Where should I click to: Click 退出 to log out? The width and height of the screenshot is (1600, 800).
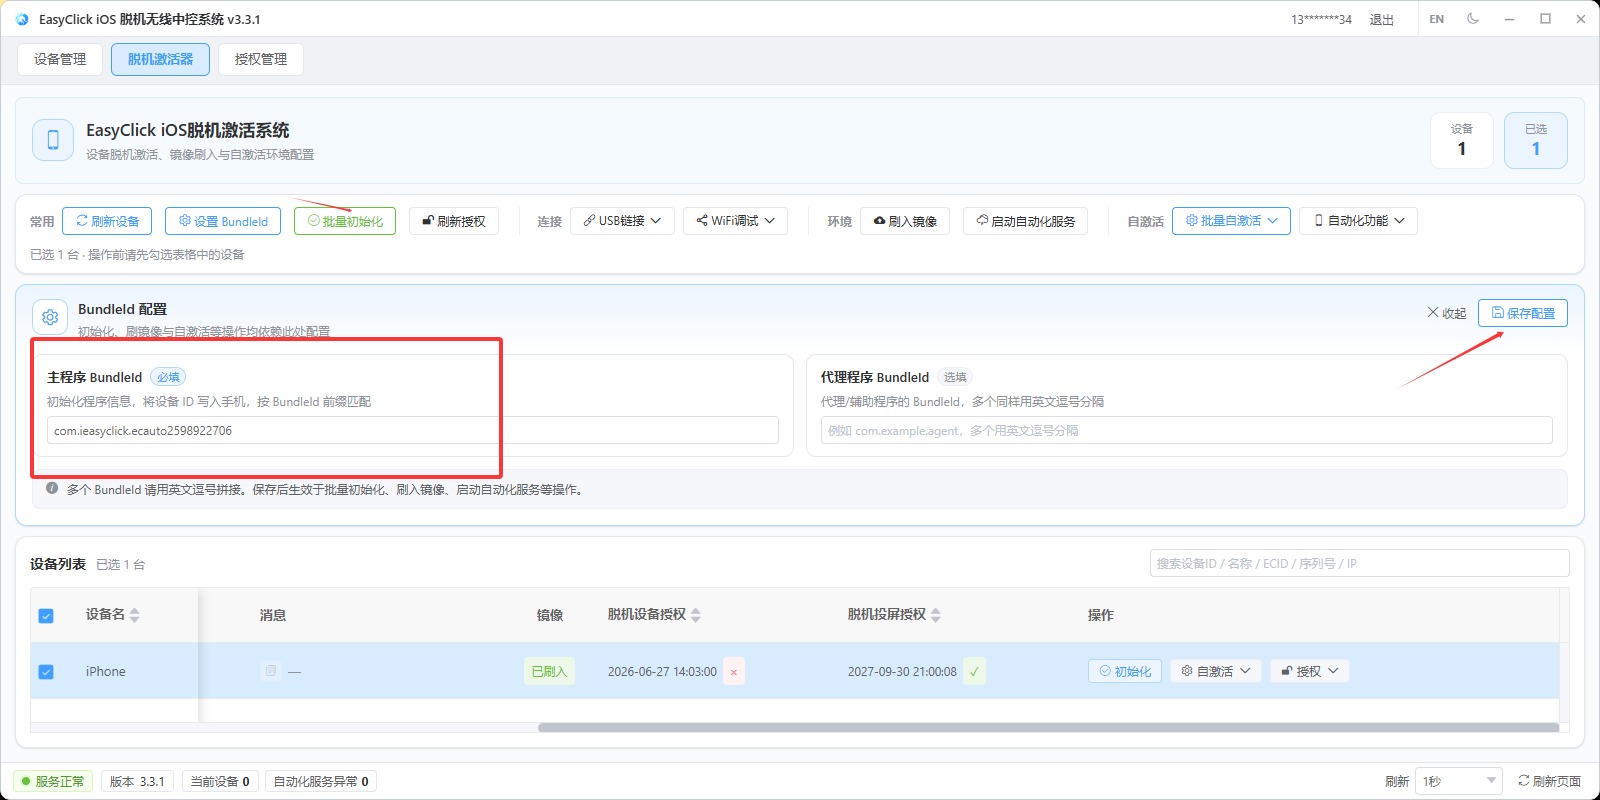tap(1382, 19)
